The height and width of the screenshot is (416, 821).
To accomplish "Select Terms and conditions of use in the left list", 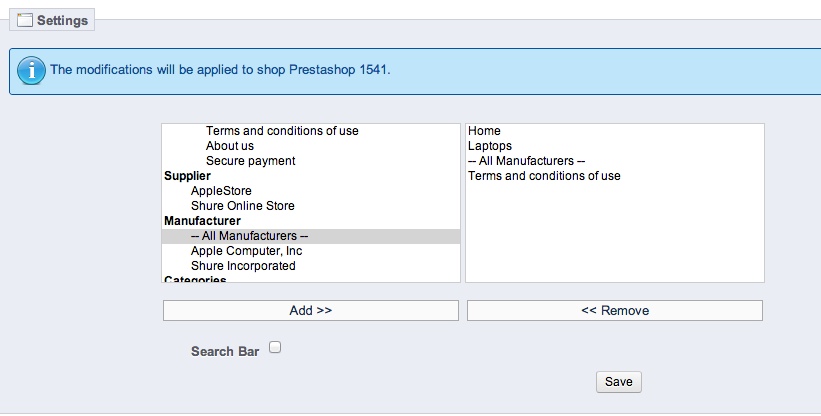I will 282,131.
